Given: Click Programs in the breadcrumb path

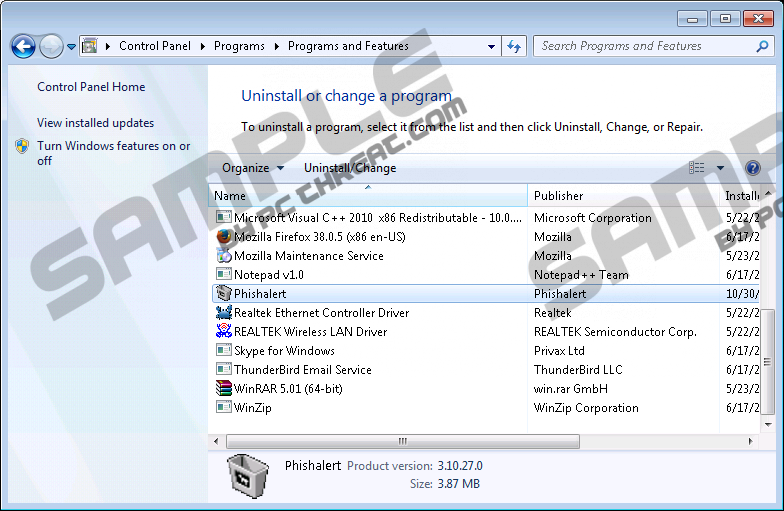Looking at the screenshot, I should 239,46.
